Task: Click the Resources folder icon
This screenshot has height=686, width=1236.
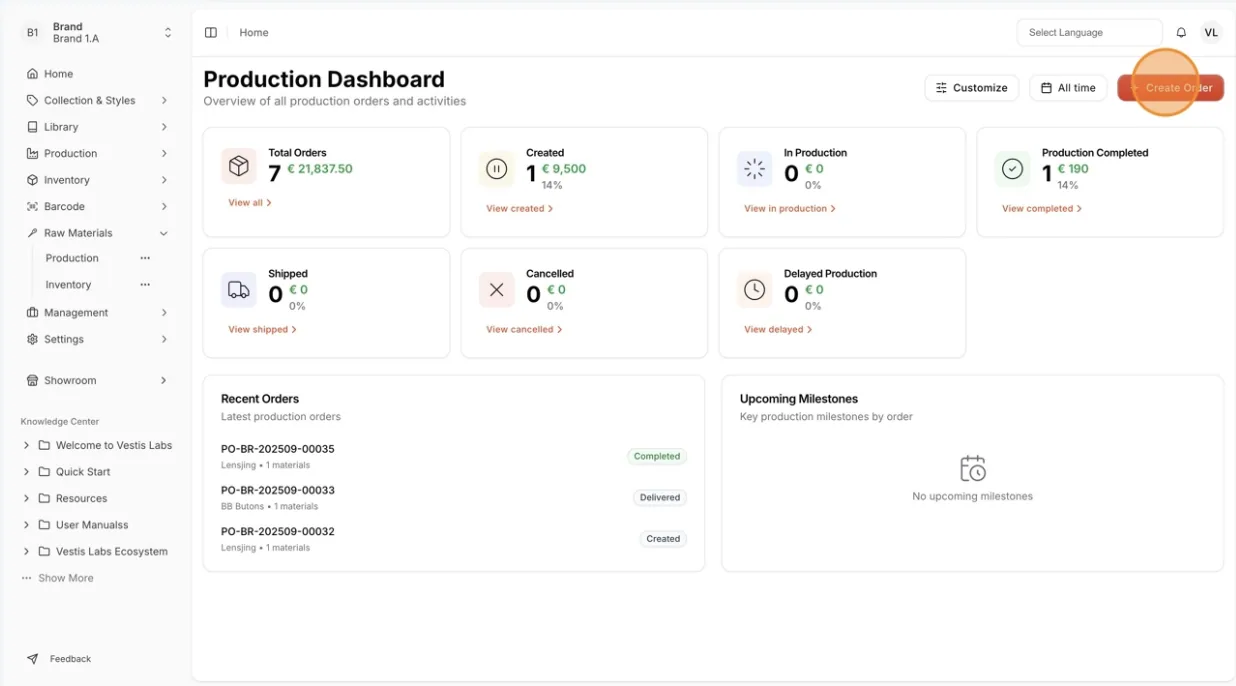Action: tap(44, 498)
